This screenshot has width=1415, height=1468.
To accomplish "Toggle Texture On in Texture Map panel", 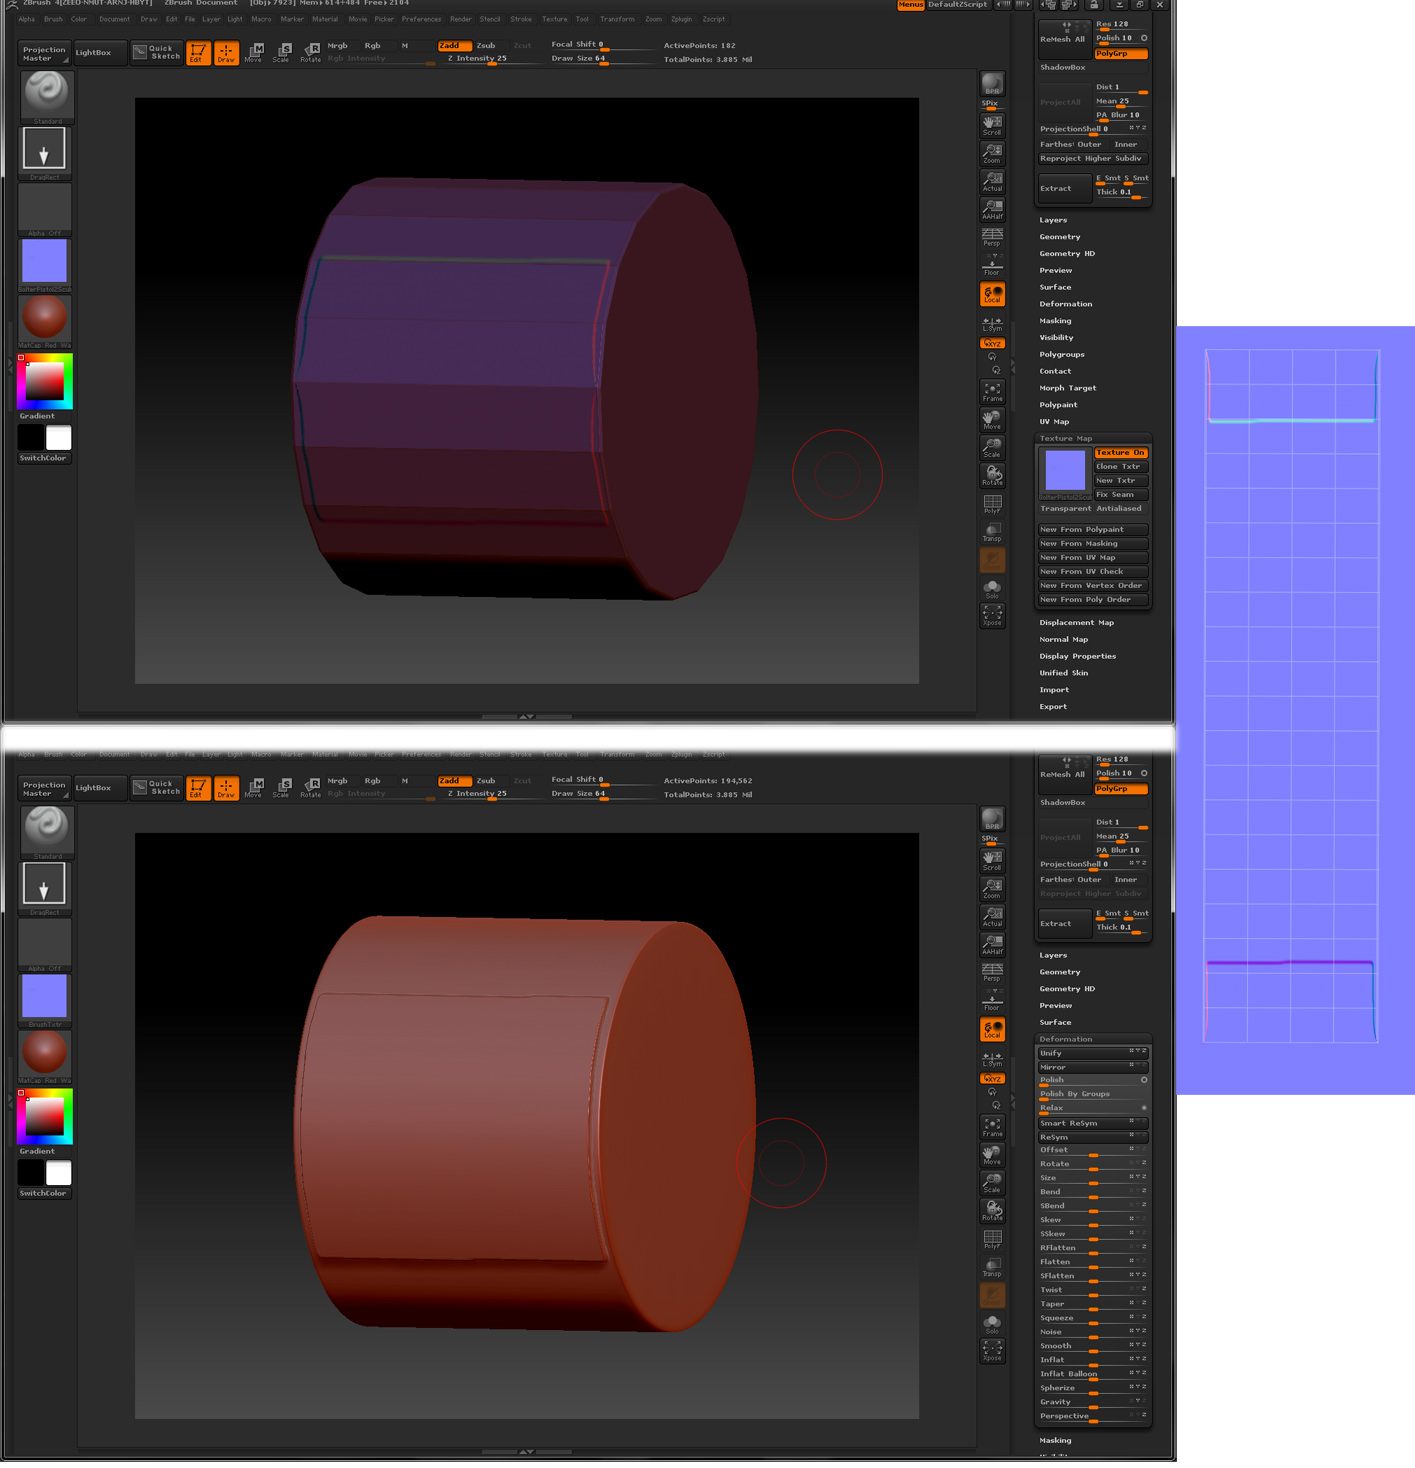I will pos(1119,452).
